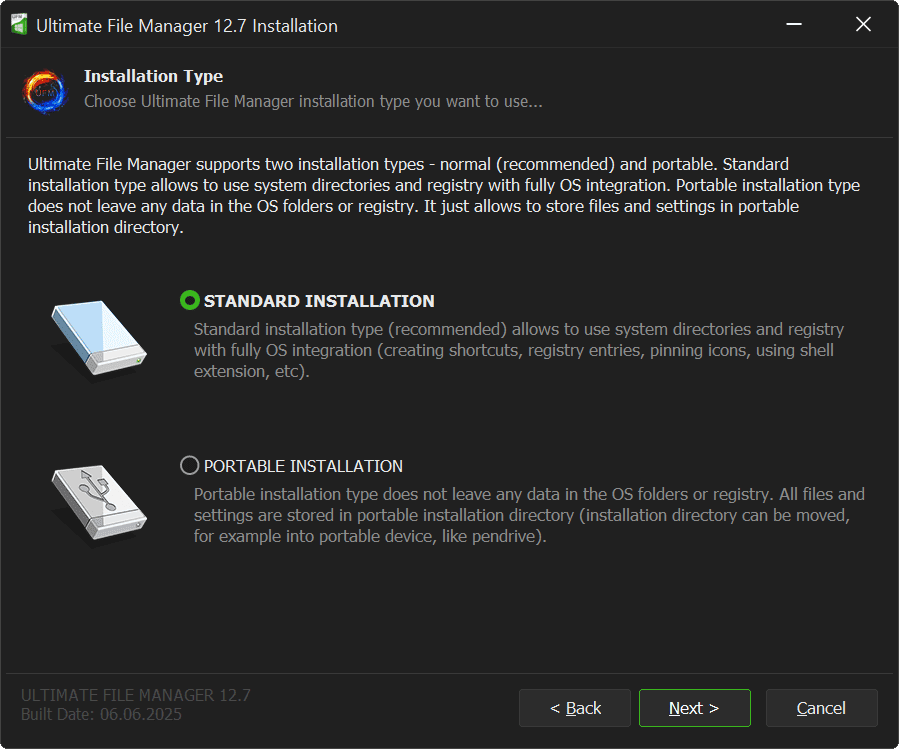899x749 pixels.
Task: Click the gray USB drive icon
Action: point(98,503)
